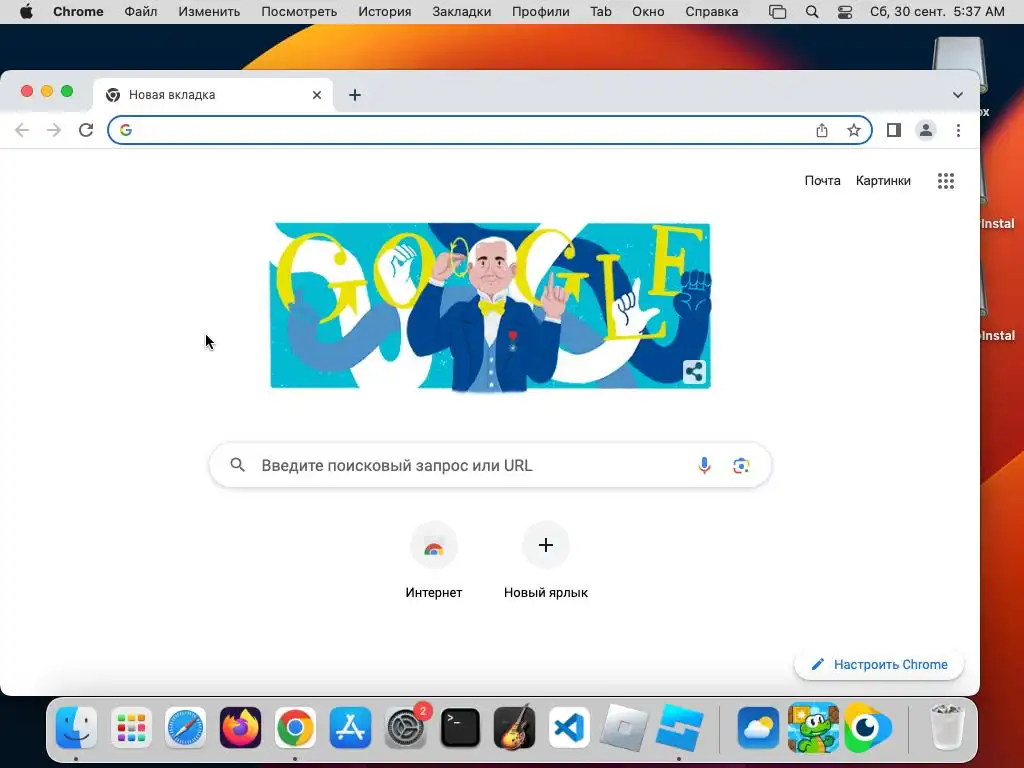Open the Посмотреть menu
Screen dimensions: 1024x768
pos(299,12)
